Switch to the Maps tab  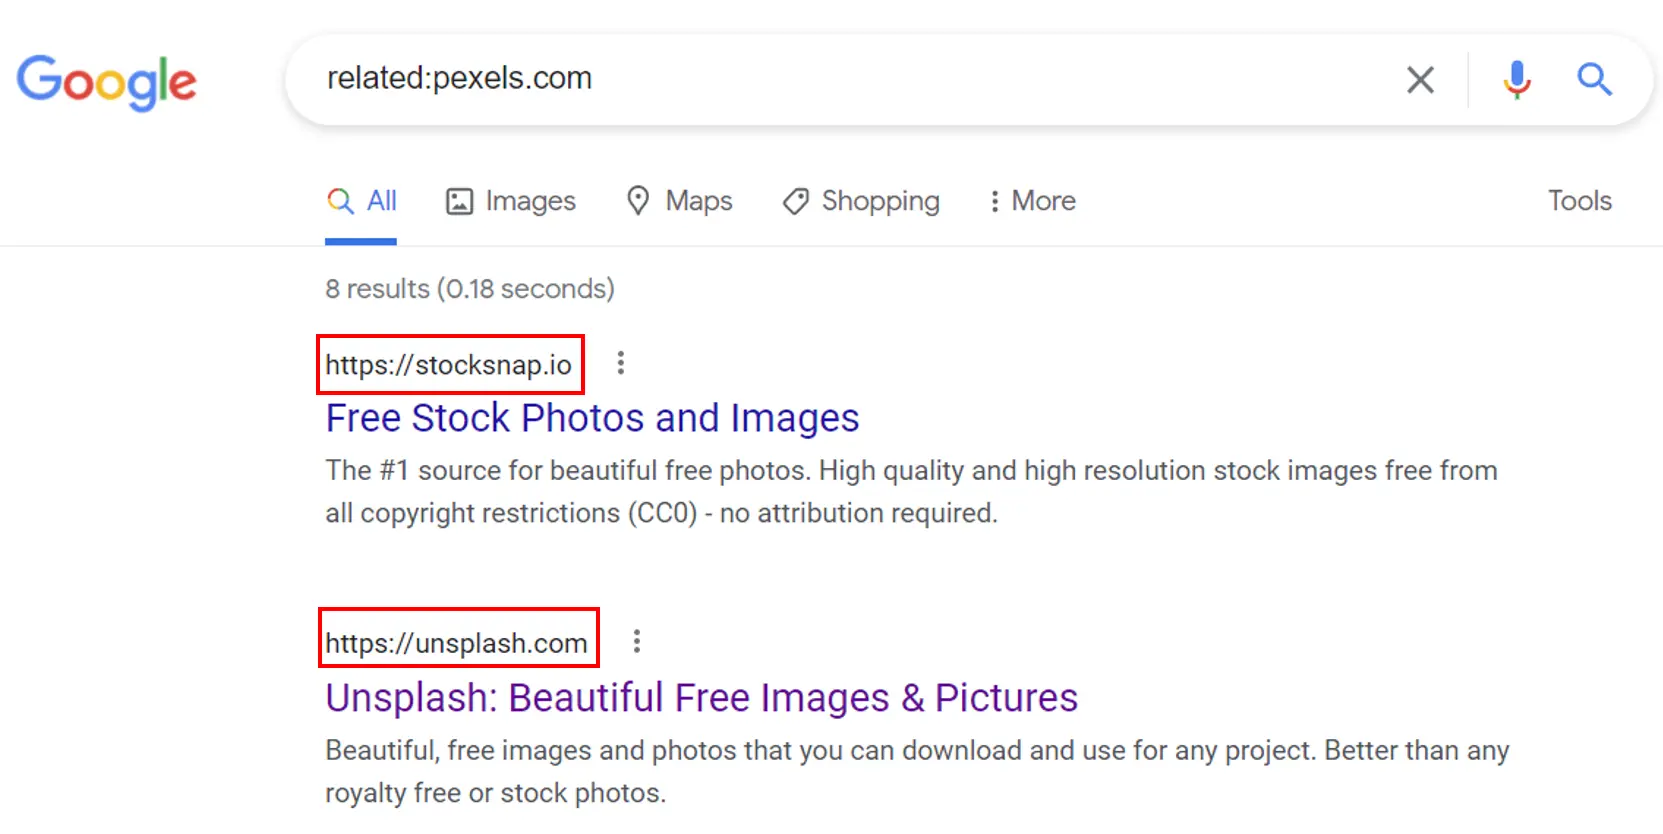click(679, 201)
